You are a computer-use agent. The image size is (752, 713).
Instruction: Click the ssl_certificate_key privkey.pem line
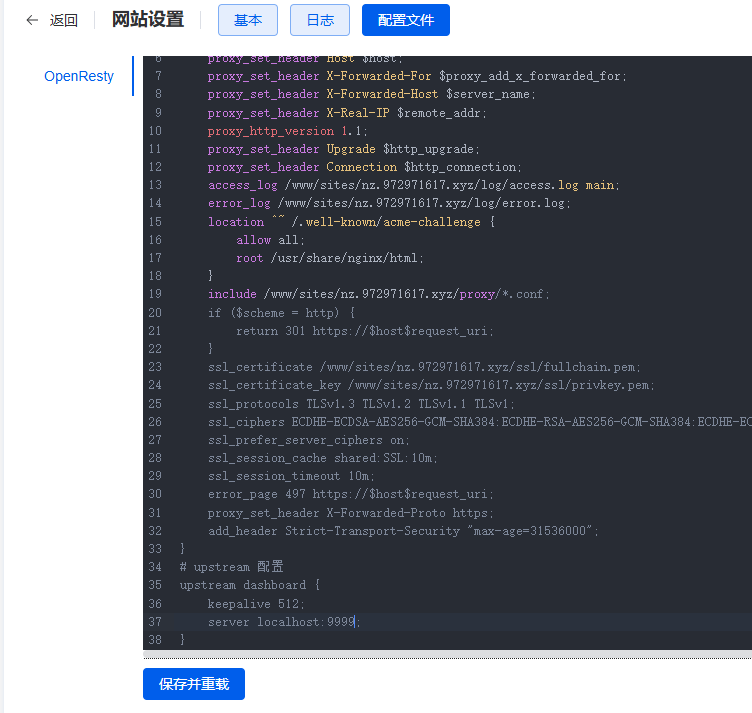(431, 385)
